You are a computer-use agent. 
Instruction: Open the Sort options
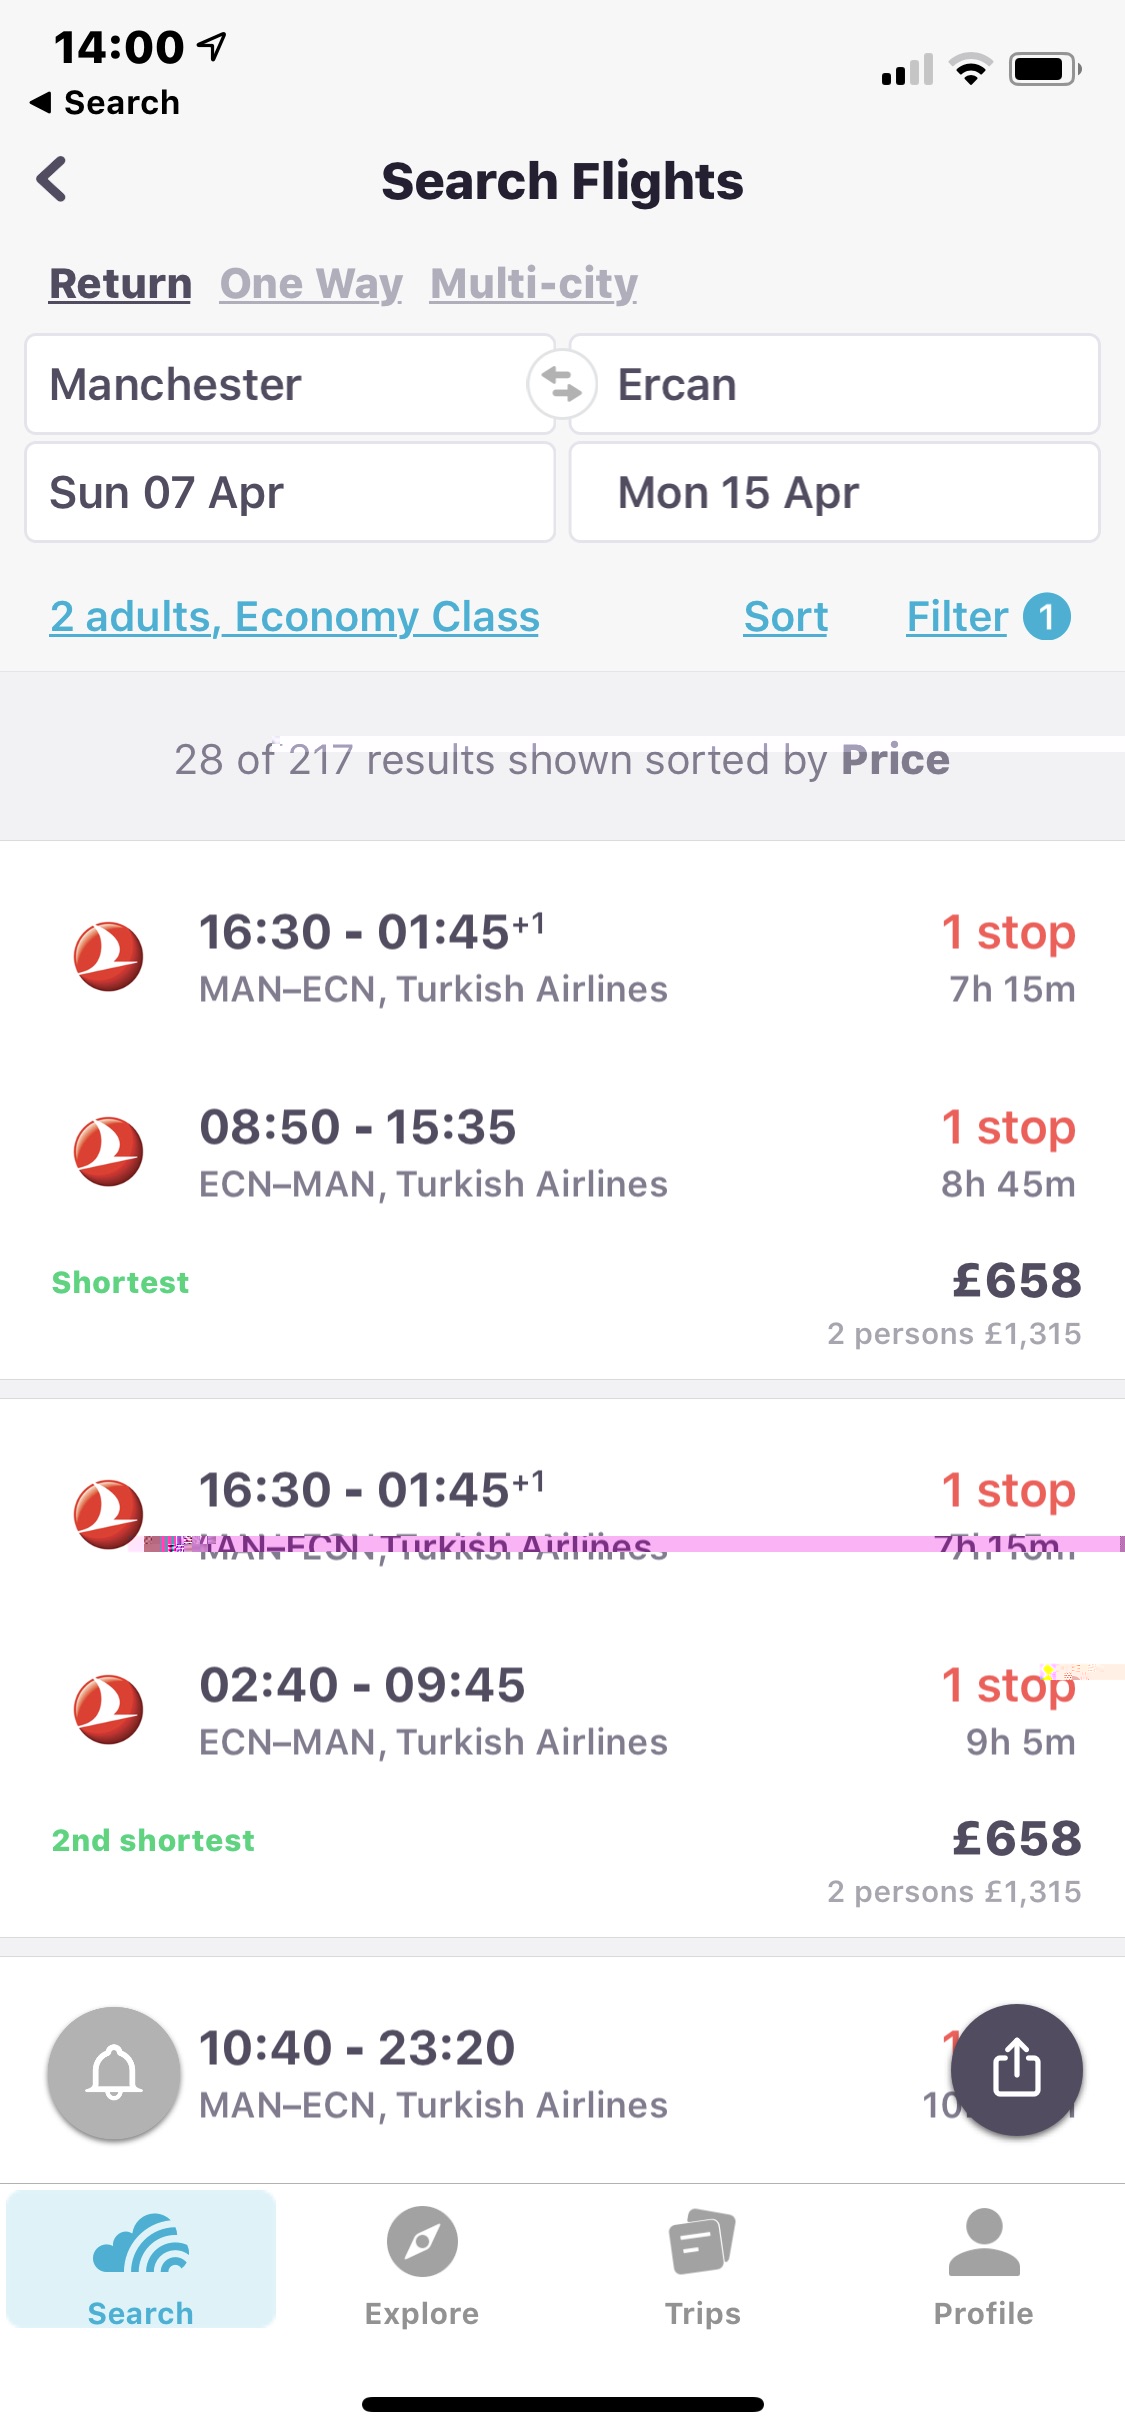[786, 617]
